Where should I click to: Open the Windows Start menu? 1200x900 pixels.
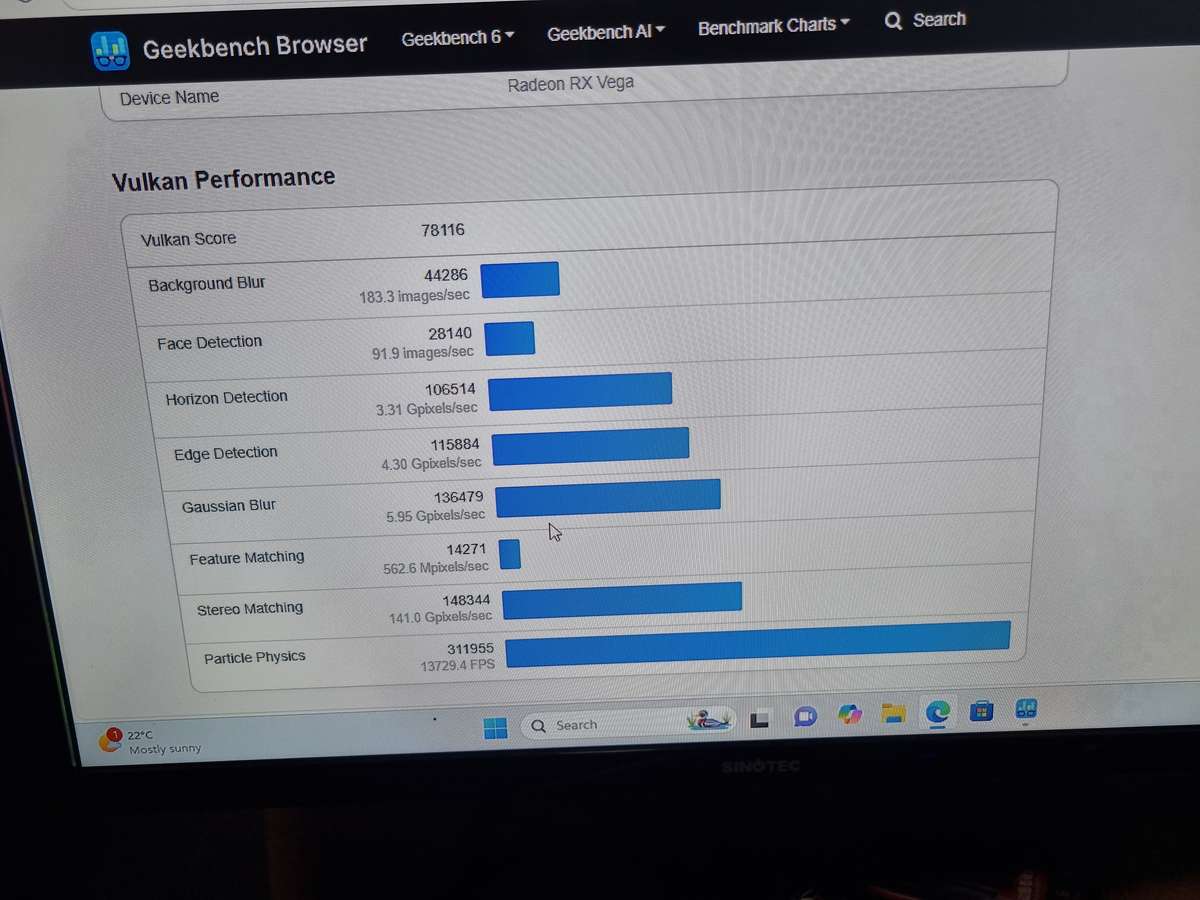pyautogui.click(x=495, y=727)
